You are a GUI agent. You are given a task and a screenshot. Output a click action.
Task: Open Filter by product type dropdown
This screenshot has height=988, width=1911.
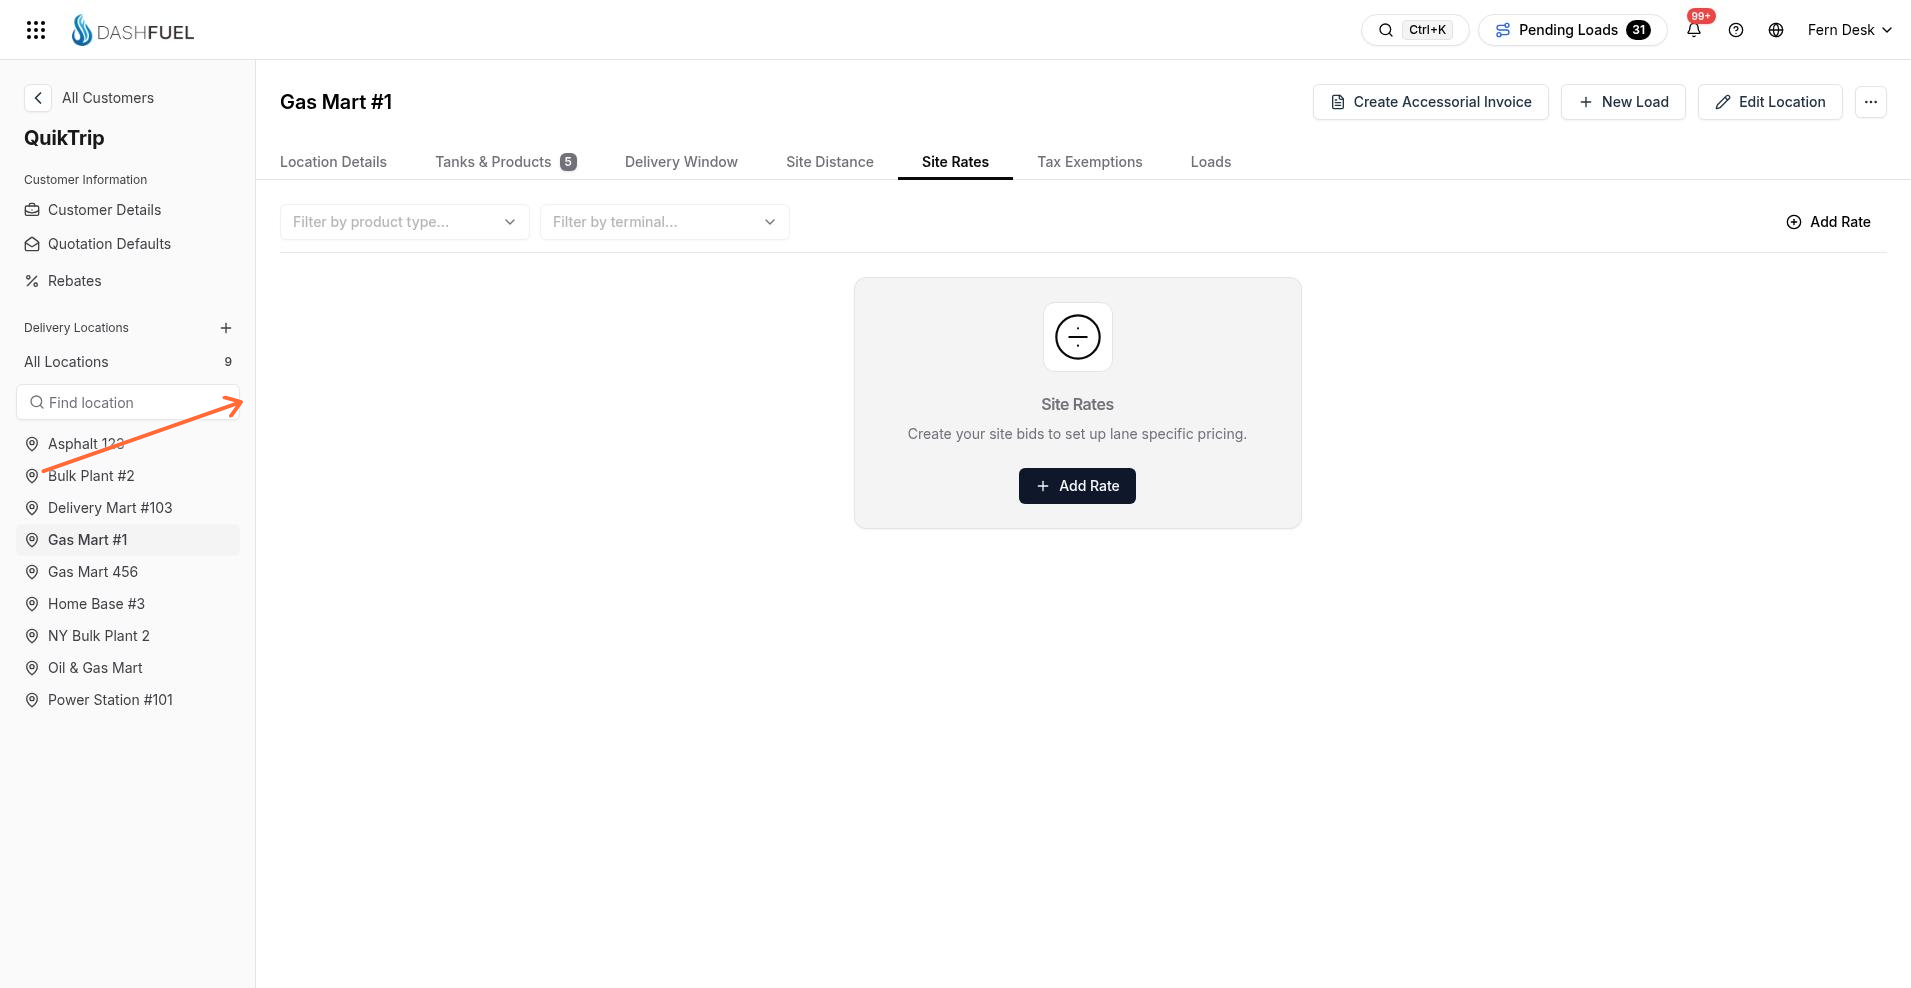click(x=405, y=222)
